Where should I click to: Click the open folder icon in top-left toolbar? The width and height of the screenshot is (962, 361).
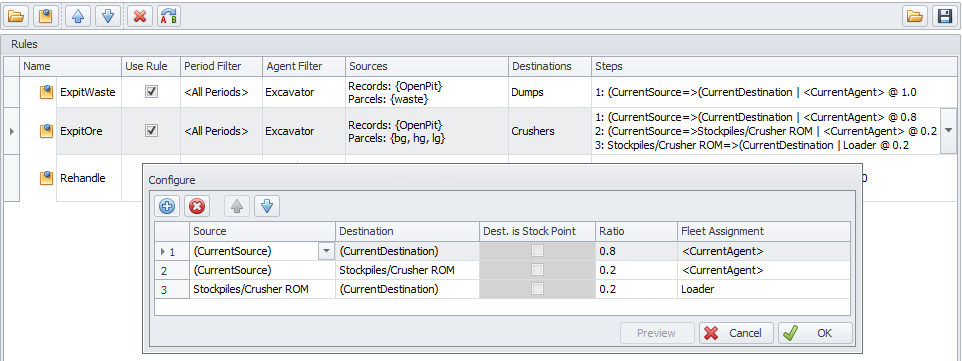click(x=16, y=16)
